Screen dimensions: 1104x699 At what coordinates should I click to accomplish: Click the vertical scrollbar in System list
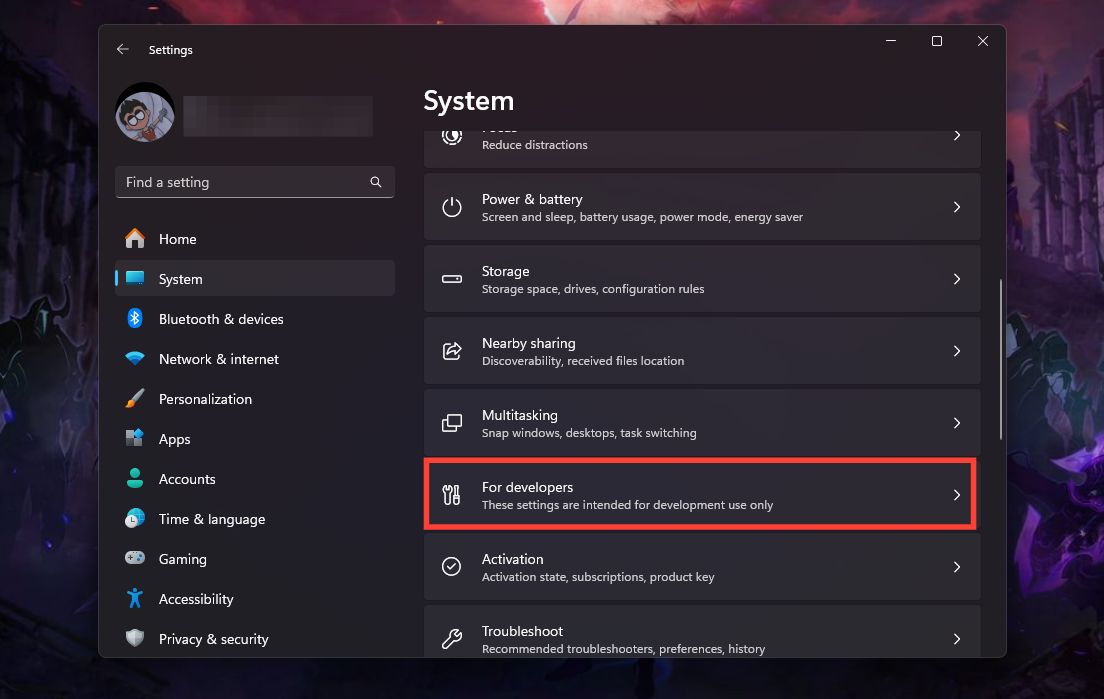coord(1001,360)
